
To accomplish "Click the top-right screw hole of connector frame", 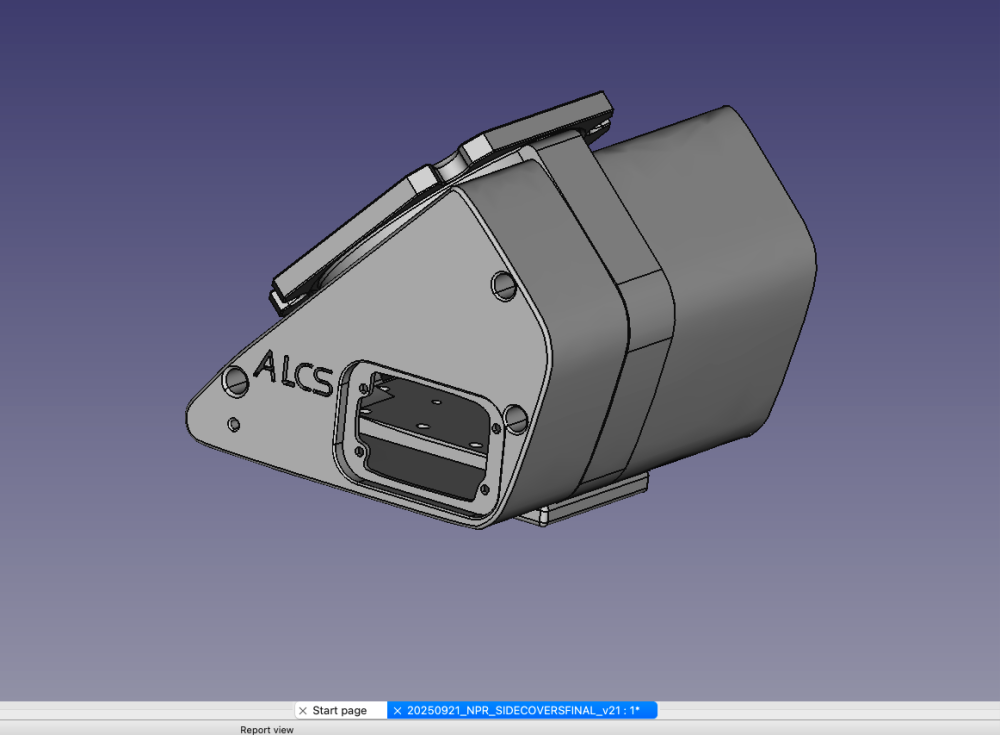I will click(494, 430).
